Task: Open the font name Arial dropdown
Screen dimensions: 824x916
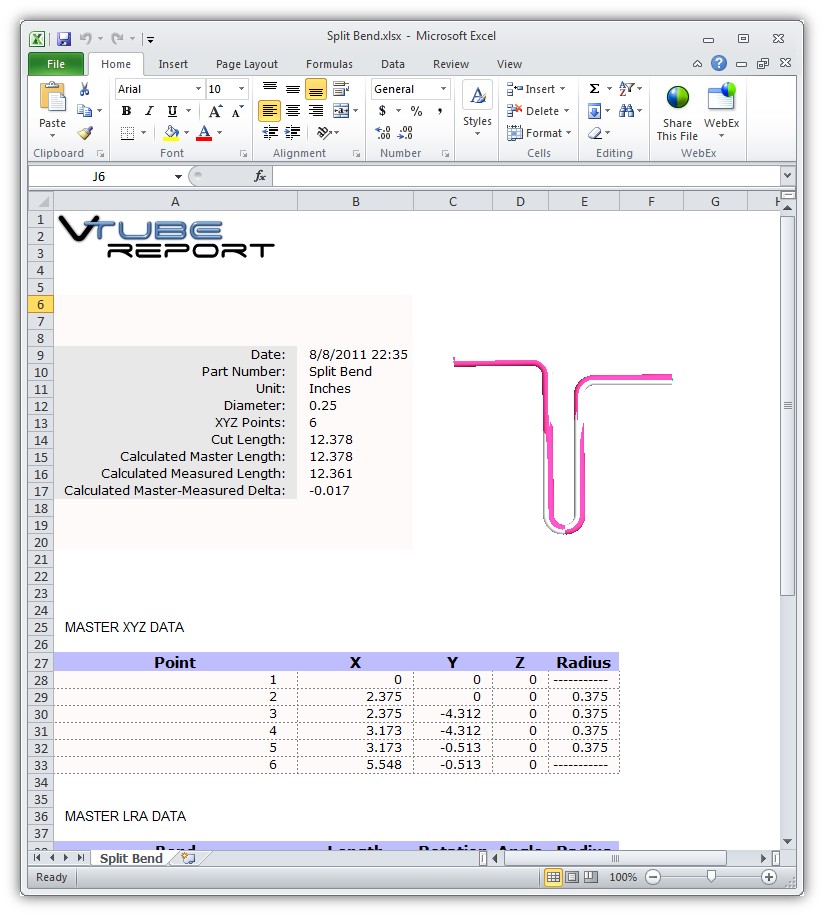Action: tap(199, 89)
